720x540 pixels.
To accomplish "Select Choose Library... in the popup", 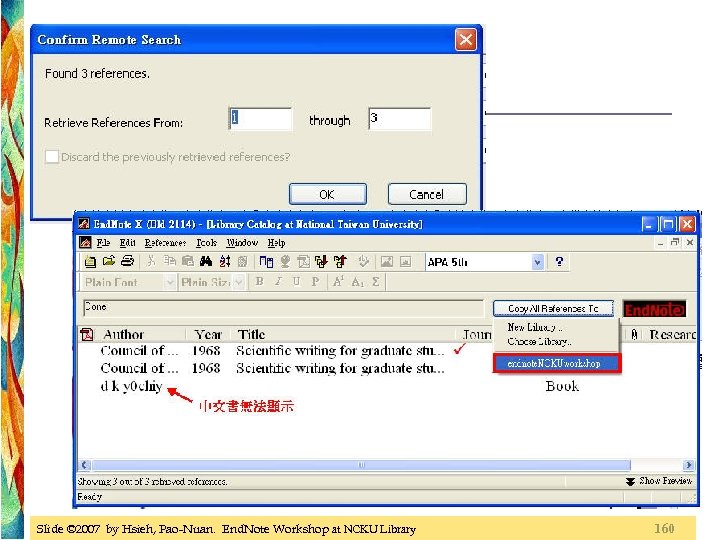I will point(540,342).
